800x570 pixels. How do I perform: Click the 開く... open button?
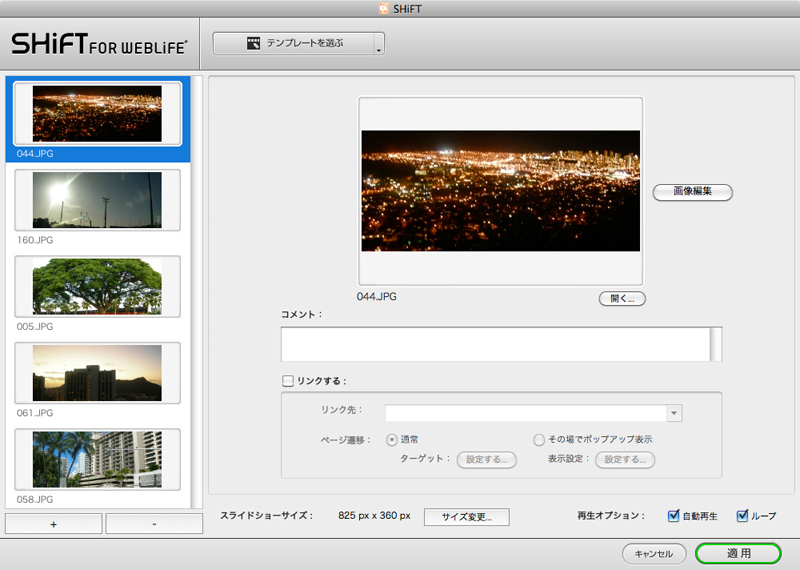[621, 298]
